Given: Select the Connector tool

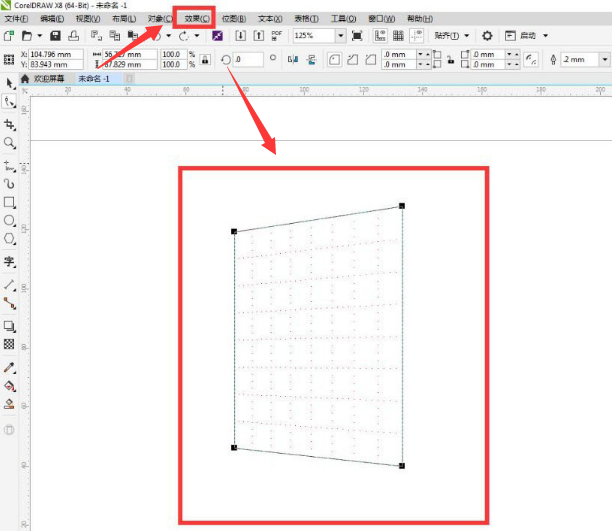Looking at the screenshot, I should (9, 303).
